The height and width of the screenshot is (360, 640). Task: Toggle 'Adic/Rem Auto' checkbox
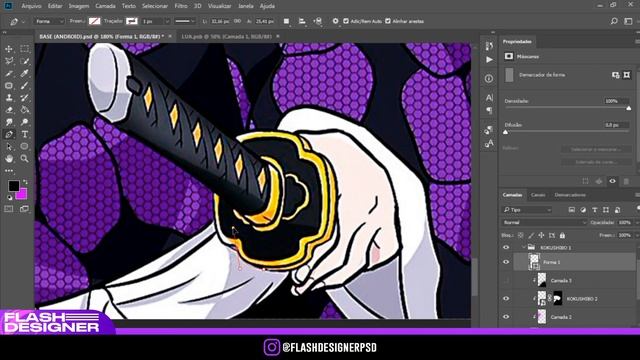tap(346, 21)
